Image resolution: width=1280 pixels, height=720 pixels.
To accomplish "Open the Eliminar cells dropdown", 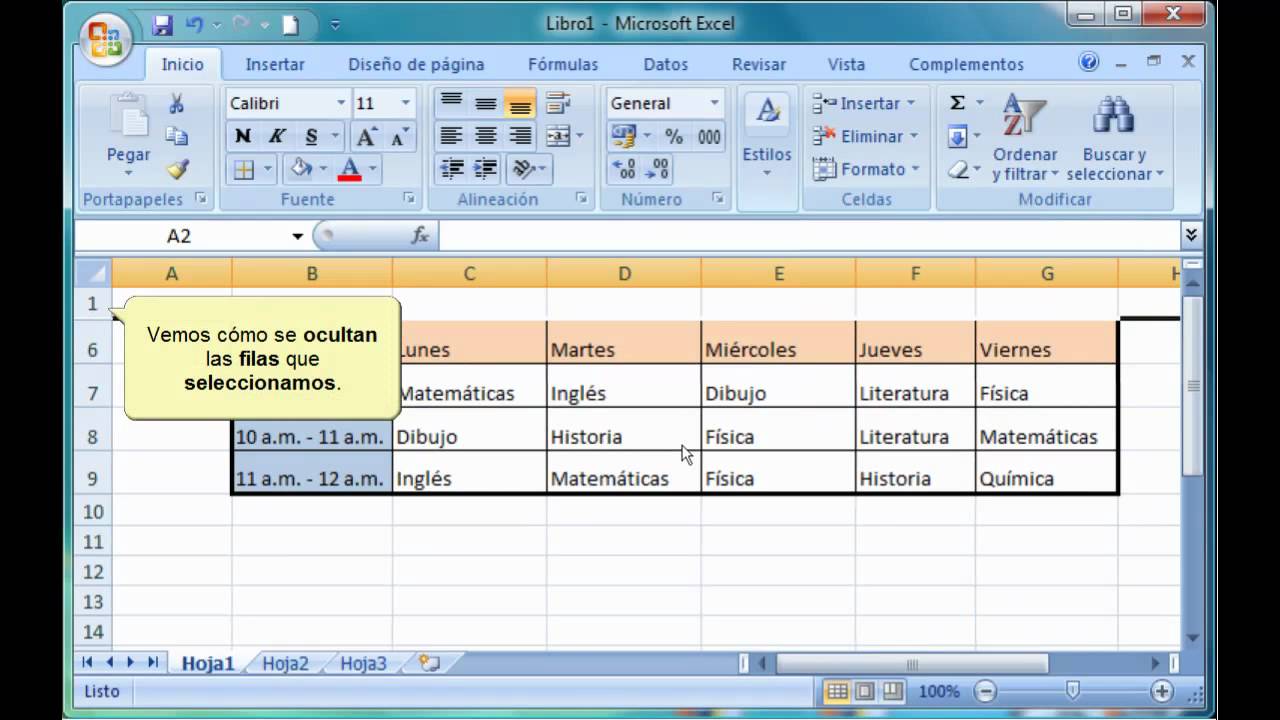I will click(864, 136).
